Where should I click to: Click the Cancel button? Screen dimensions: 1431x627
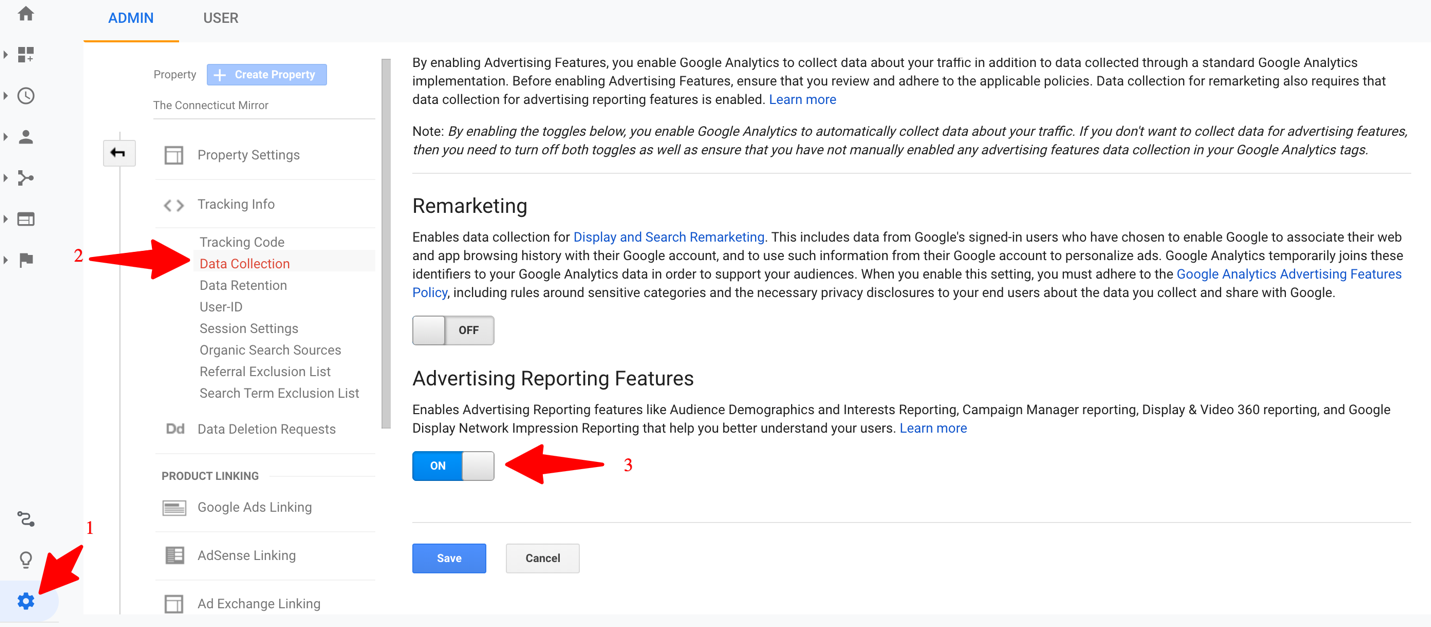pos(543,558)
